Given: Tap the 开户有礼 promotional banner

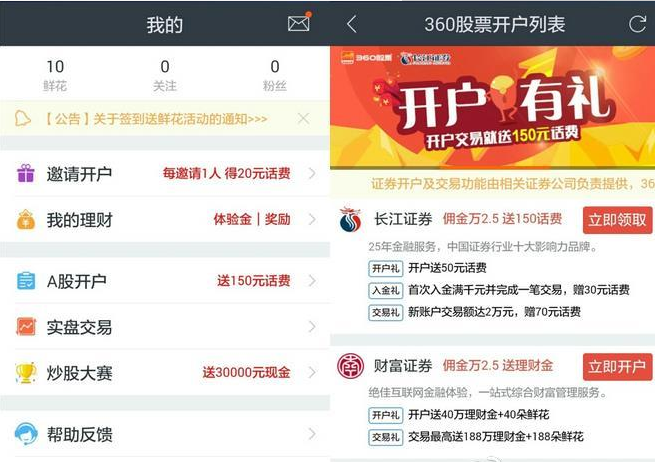Looking at the screenshot, I should point(493,107).
